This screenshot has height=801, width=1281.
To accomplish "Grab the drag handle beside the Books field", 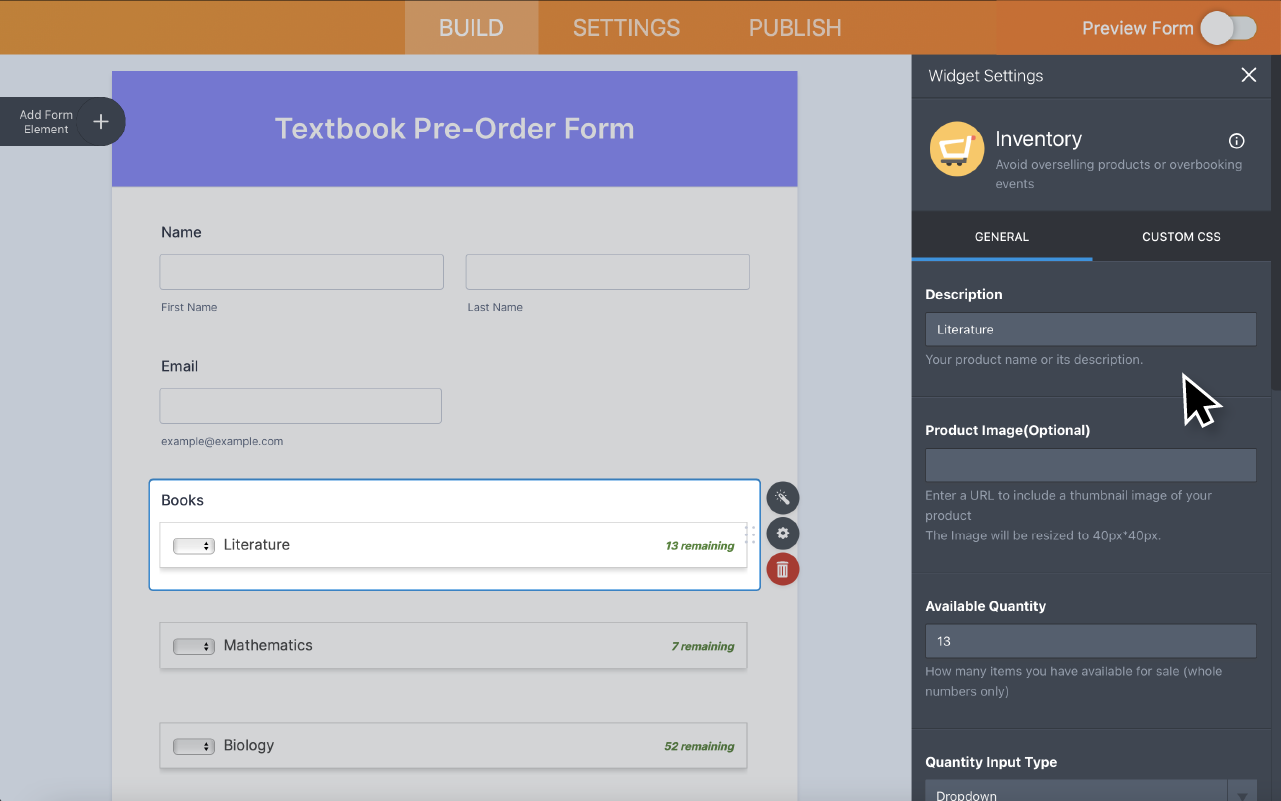I will [x=750, y=535].
